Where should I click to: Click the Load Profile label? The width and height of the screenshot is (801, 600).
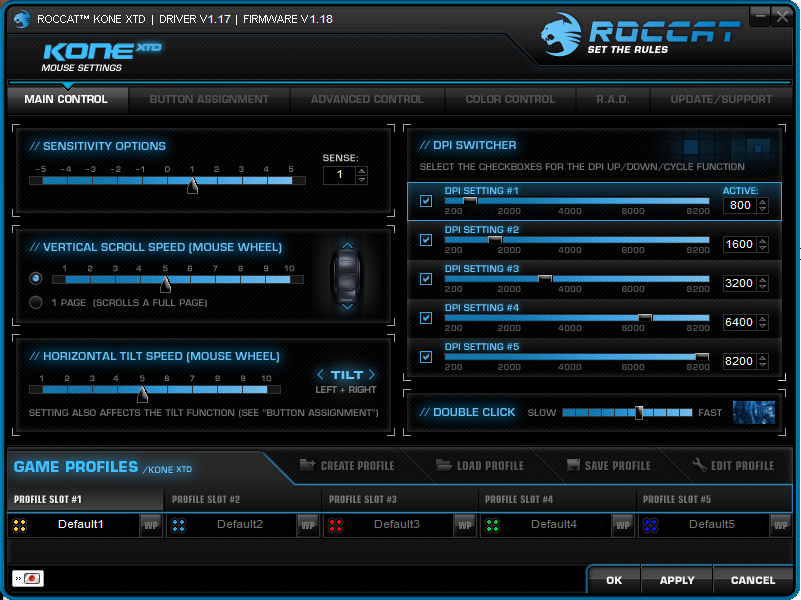pos(490,466)
